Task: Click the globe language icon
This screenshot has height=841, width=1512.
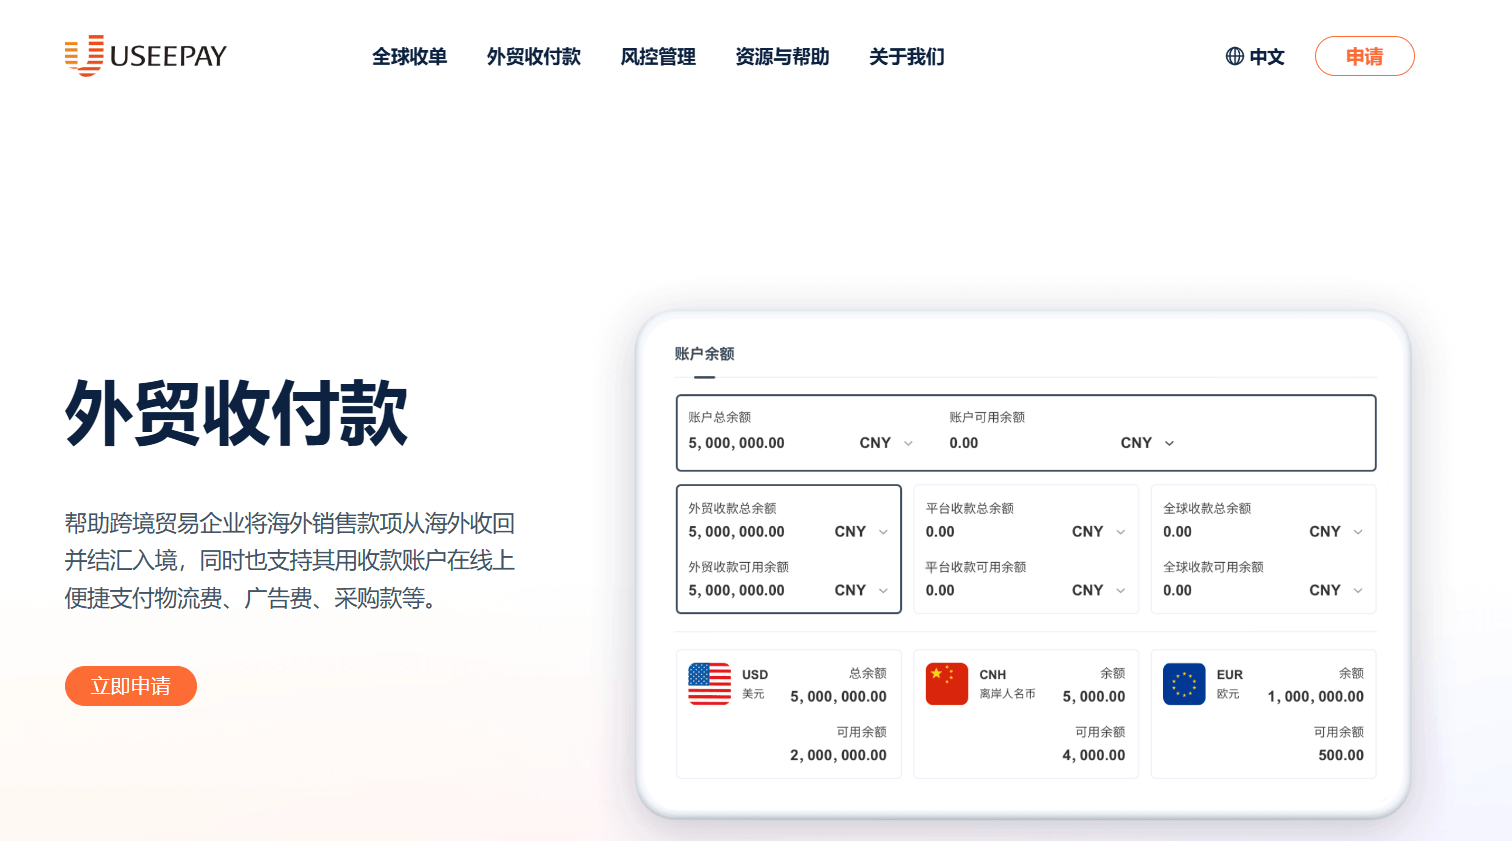Action: pos(1233,56)
